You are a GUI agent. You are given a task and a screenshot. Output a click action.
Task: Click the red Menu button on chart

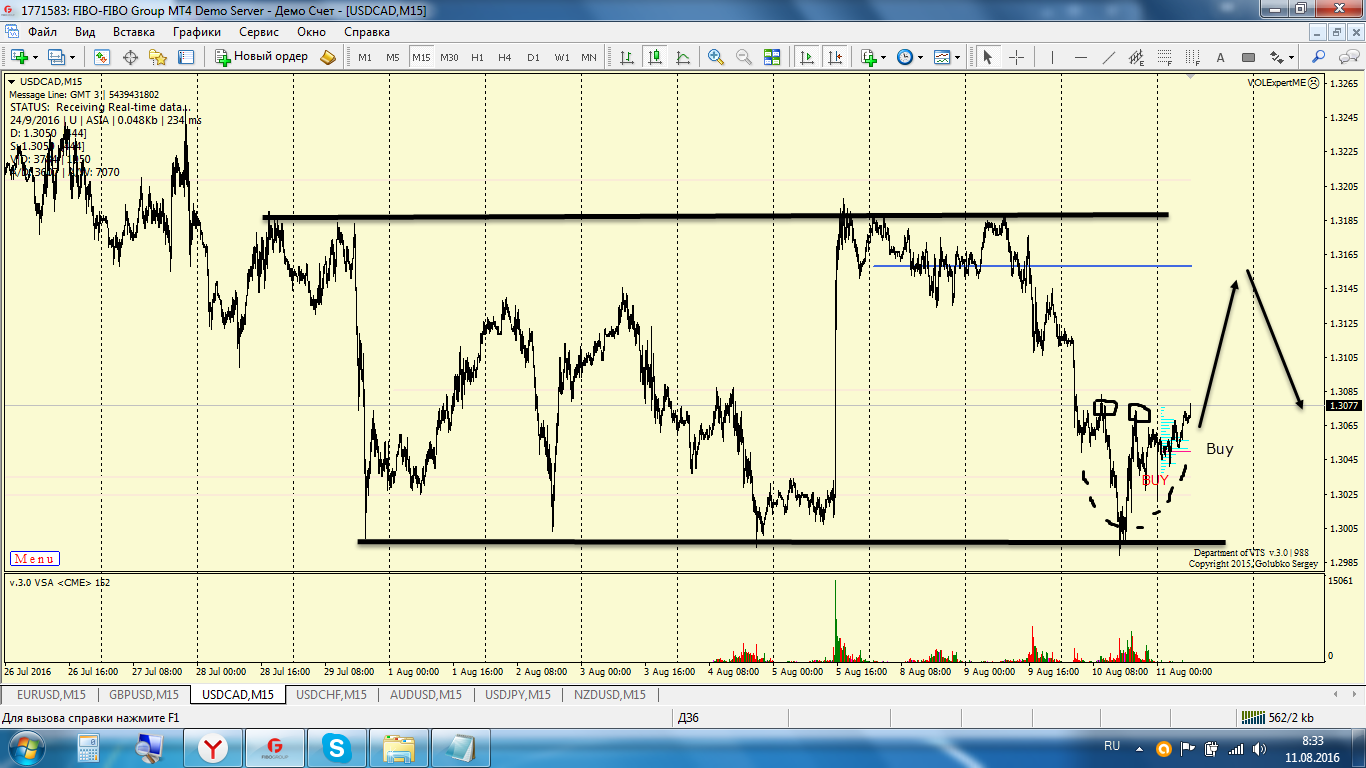click(35, 559)
